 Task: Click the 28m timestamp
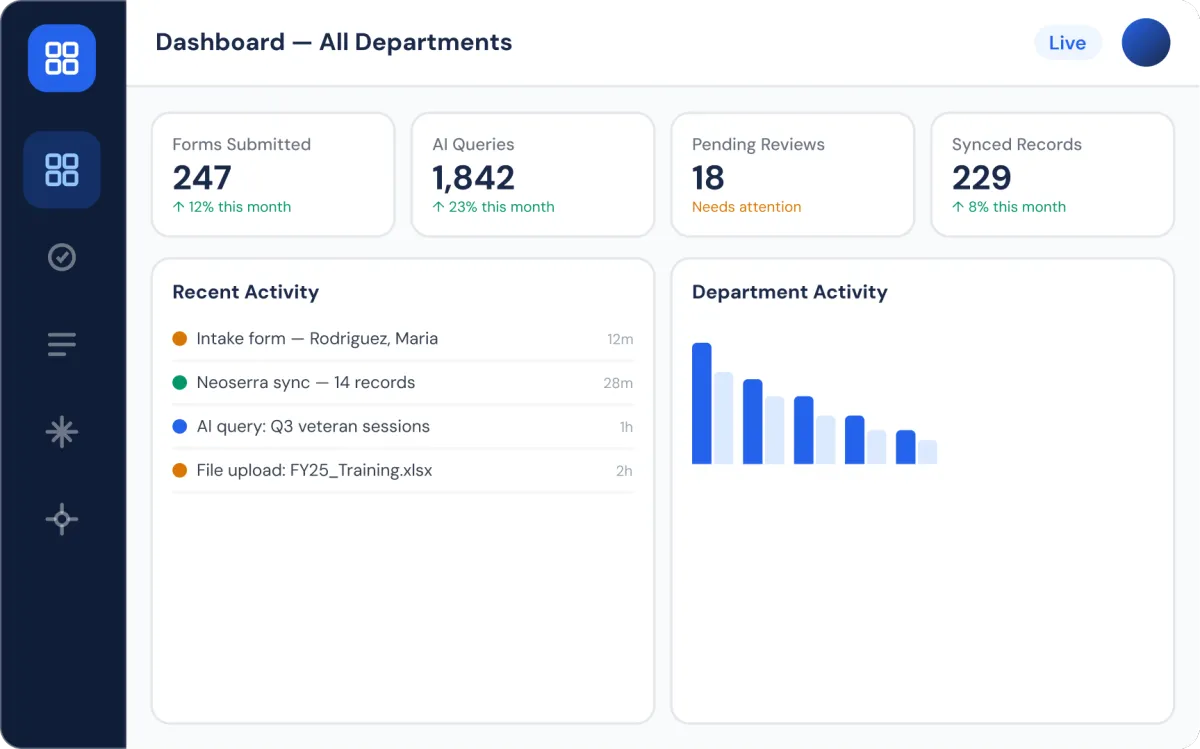[x=618, y=383]
